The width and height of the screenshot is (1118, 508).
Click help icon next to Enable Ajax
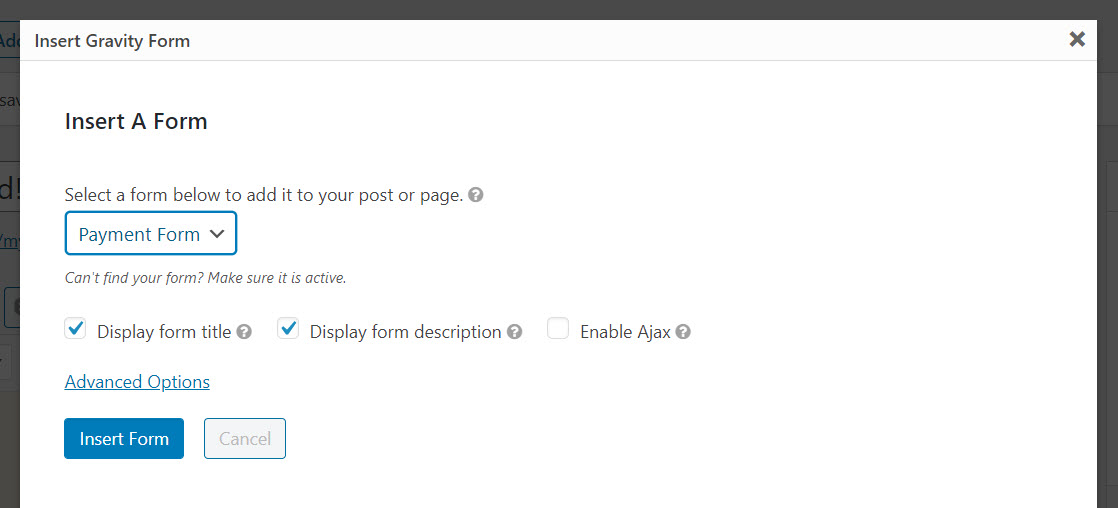(683, 332)
